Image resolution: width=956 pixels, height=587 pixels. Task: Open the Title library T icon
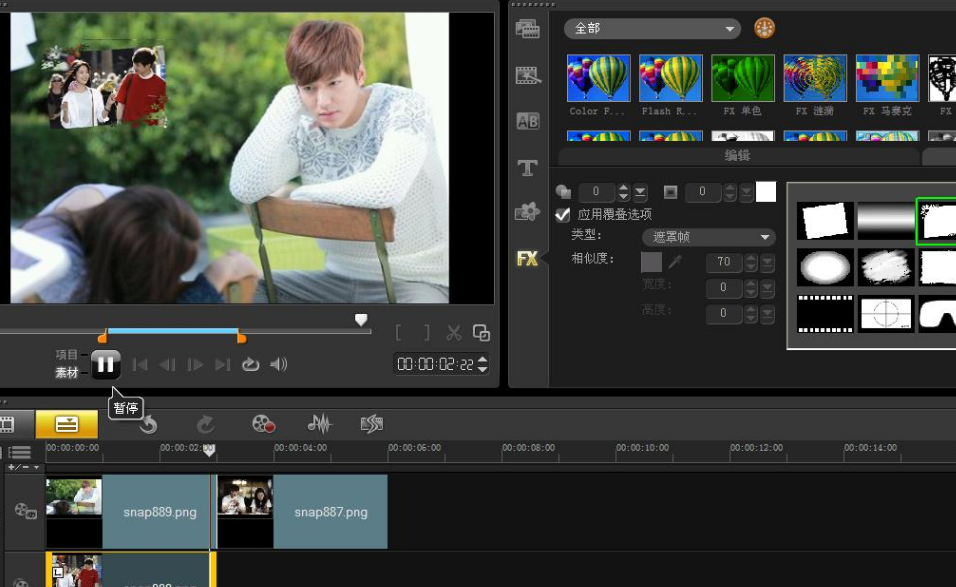[x=527, y=168]
